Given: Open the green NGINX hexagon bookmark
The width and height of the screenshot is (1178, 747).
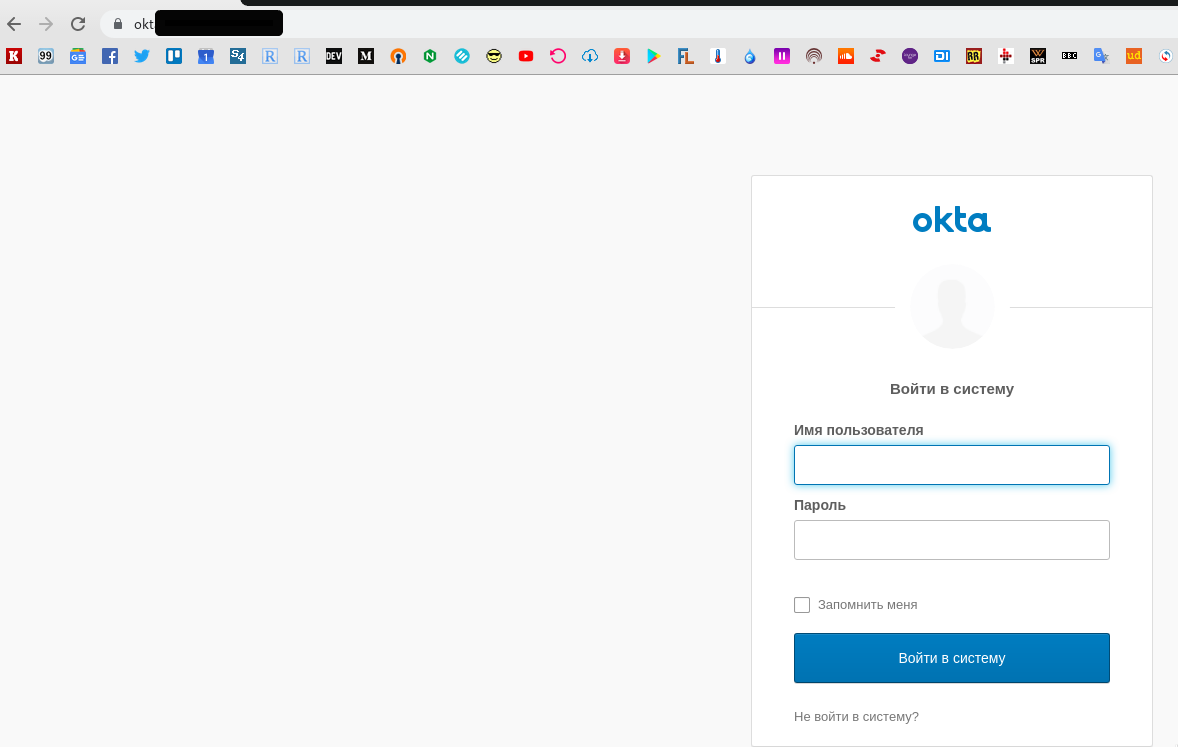Looking at the screenshot, I should pos(430,56).
